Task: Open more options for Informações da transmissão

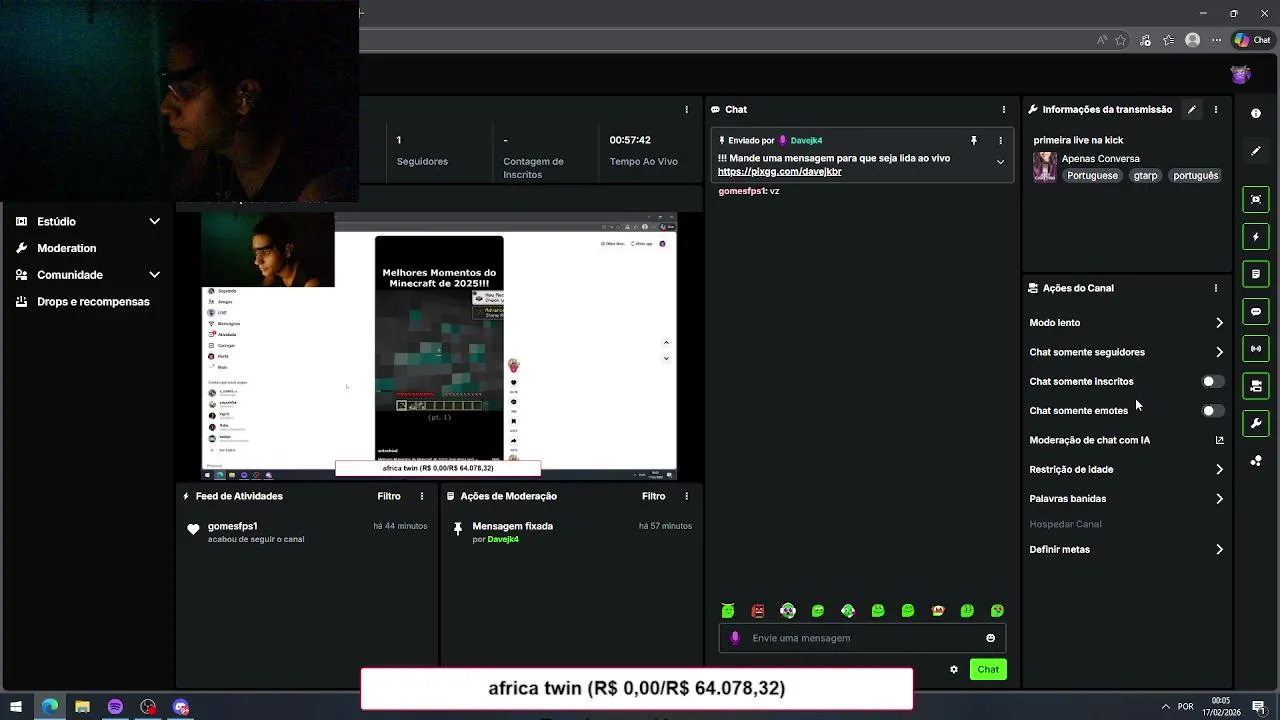Action: [1216, 110]
